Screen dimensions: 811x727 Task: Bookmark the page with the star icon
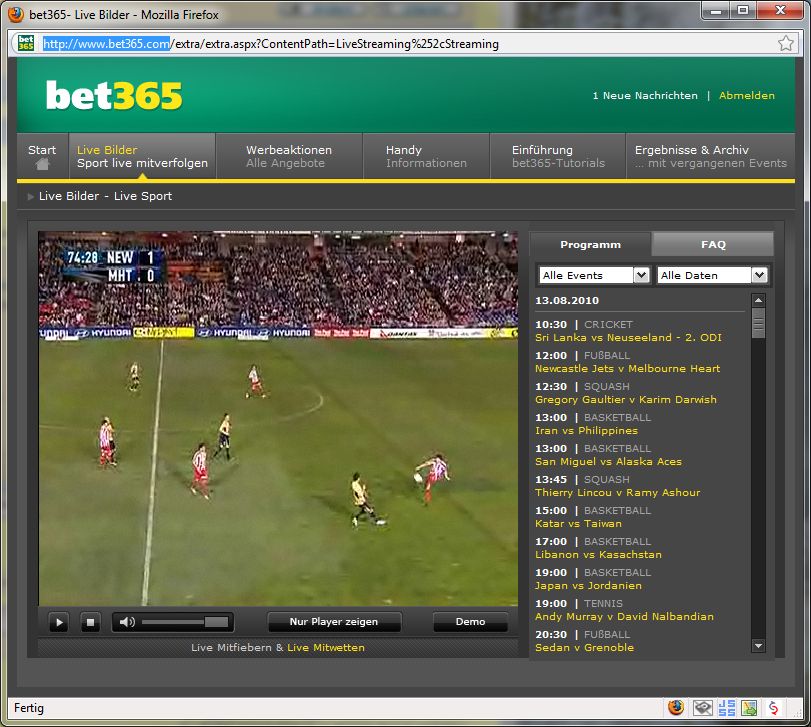(786, 44)
